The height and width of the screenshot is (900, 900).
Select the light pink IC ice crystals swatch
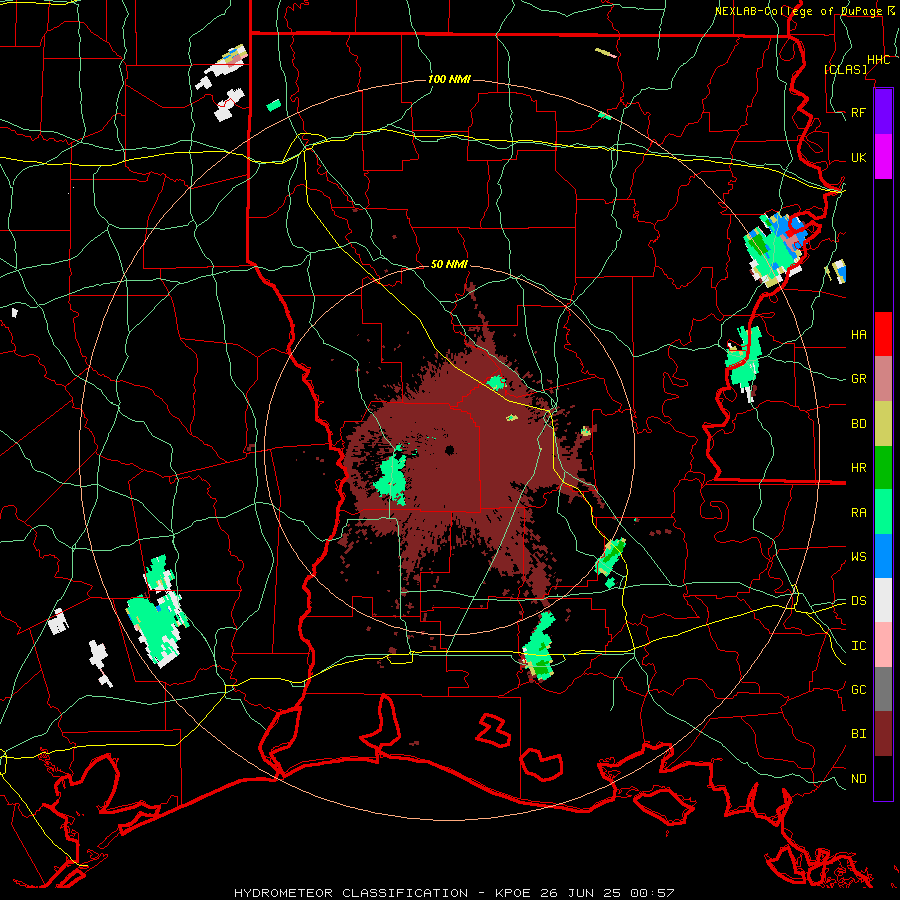click(883, 645)
